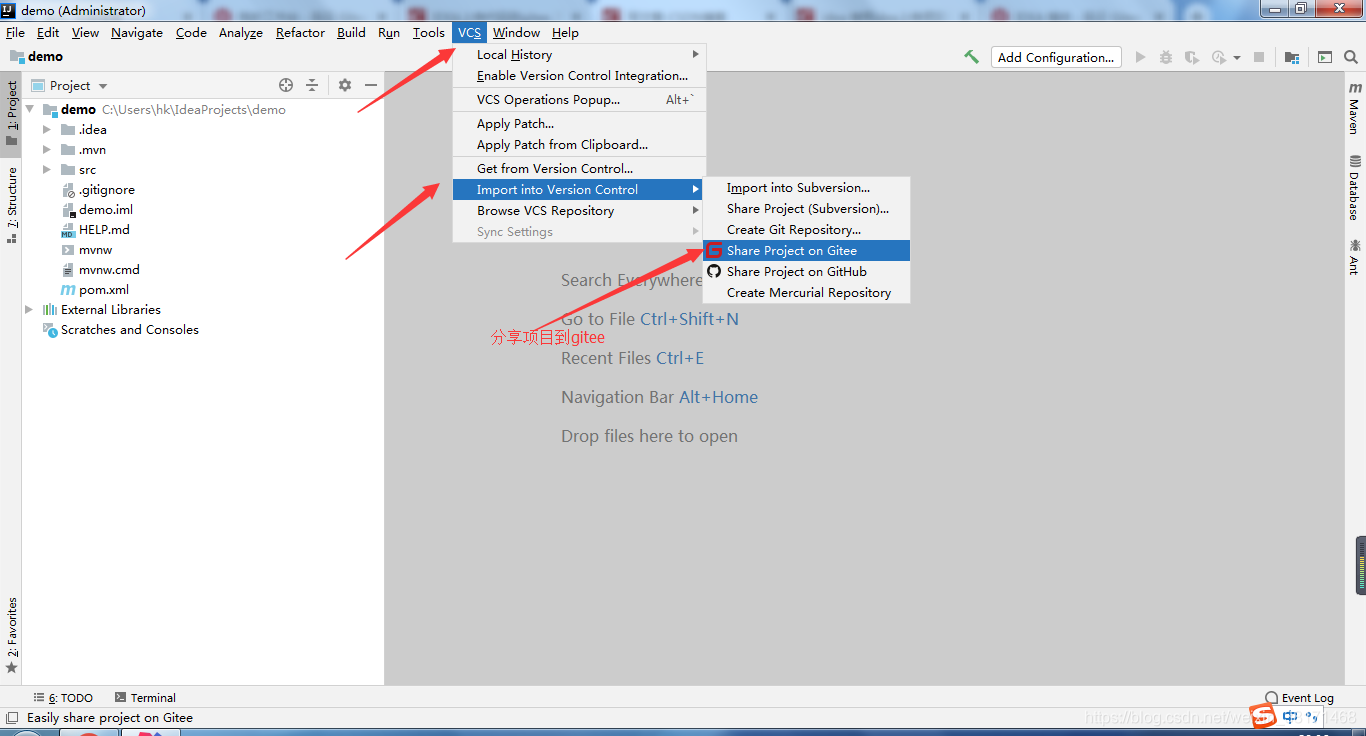The width and height of the screenshot is (1366, 736).
Task: Click the demo breadcrumb in navigation bar
Action: [x=45, y=57]
